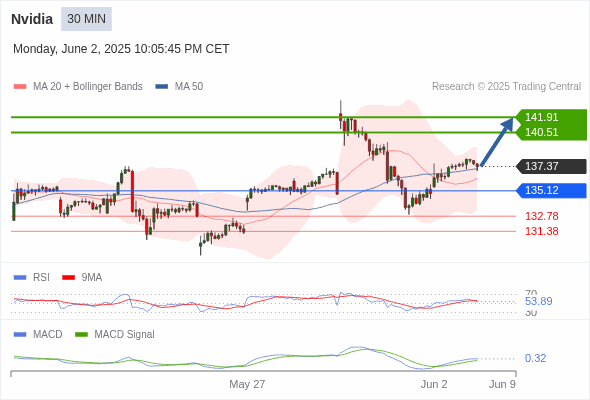Image resolution: width=590 pixels, height=400 pixels.
Task: Click the 141.91 resistance price tag
Action: [x=551, y=117]
